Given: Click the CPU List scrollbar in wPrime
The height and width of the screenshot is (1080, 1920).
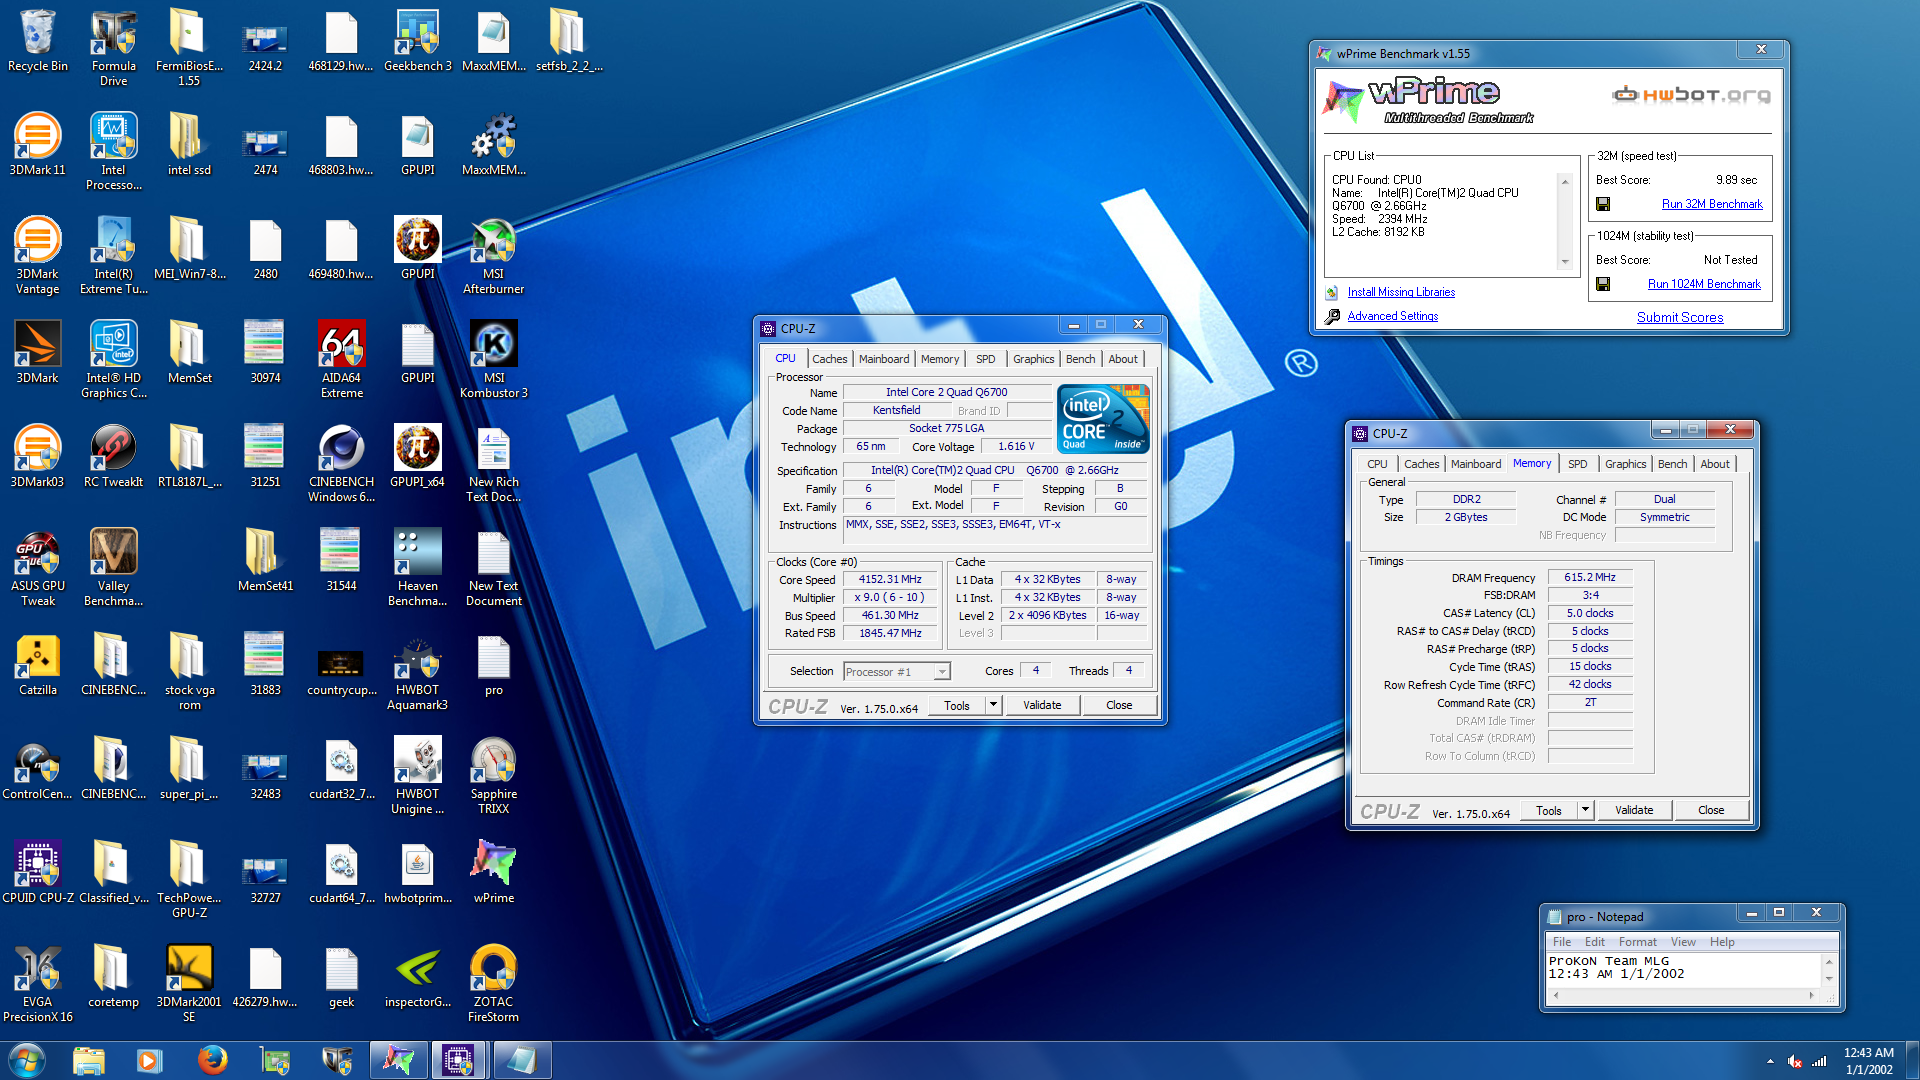Looking at the screenshot, I should pos(1565,221).
